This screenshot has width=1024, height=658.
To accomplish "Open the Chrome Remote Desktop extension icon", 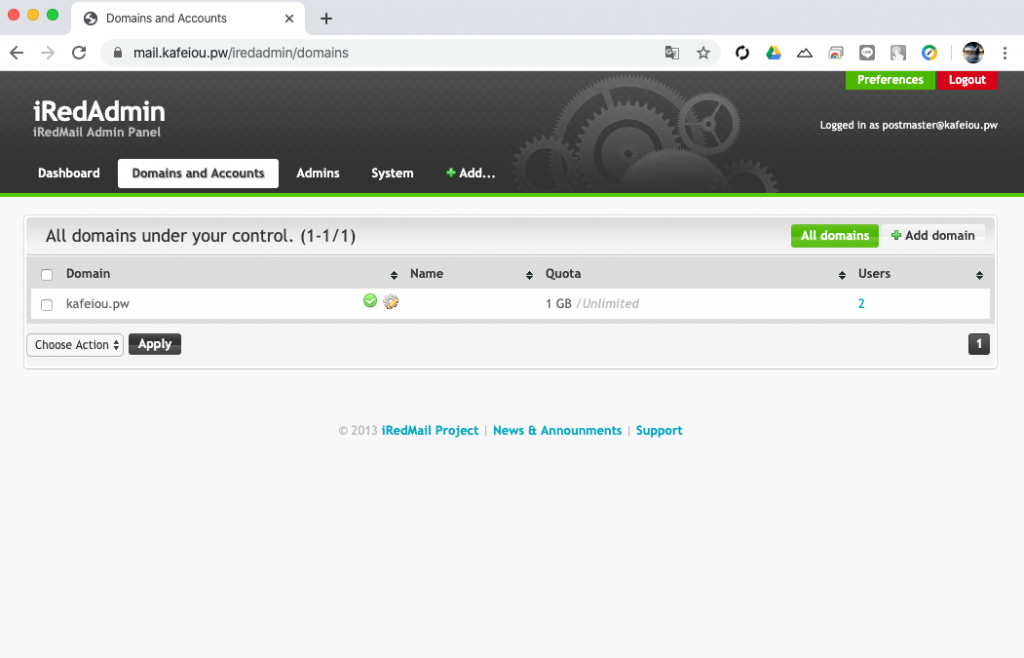I will 836,53.
